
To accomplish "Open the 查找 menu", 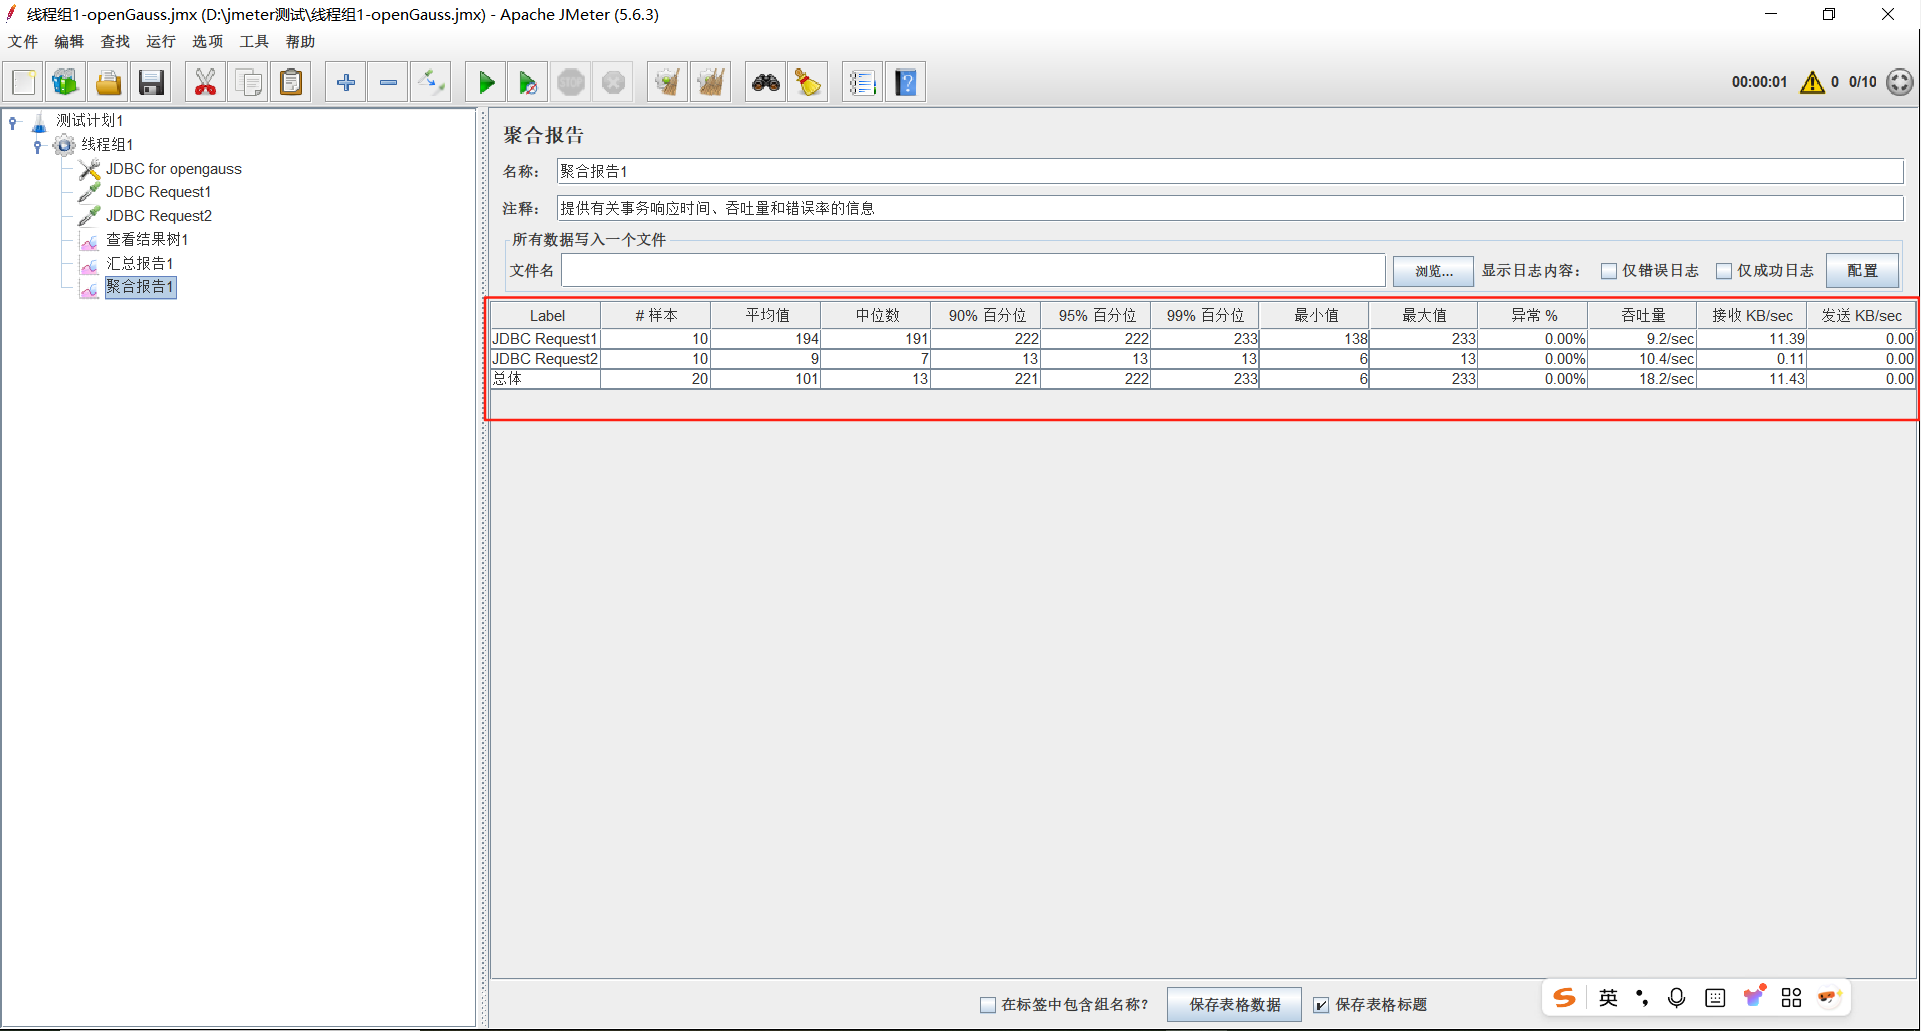I will click(x=115, y=41).
